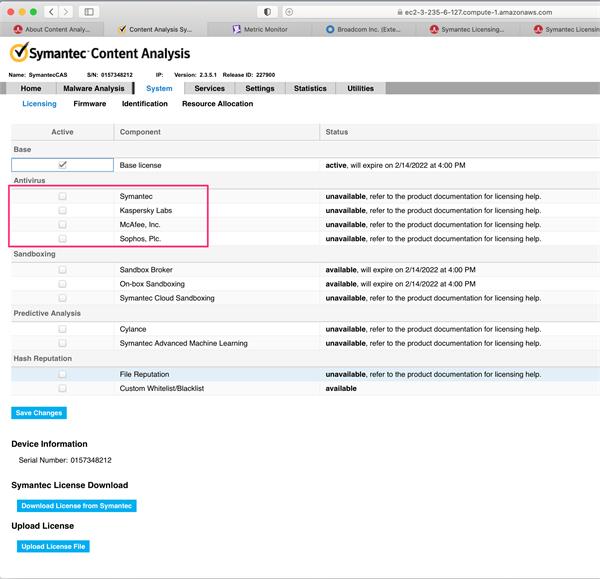Click the Sandboxing group heading
The image size is (600, 579).
[x=34, y=254]
